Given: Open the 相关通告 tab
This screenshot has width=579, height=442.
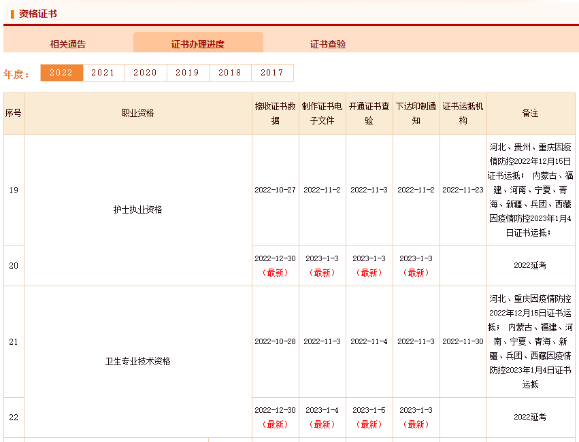Looking at the screenshot, I should pos(68,44).
